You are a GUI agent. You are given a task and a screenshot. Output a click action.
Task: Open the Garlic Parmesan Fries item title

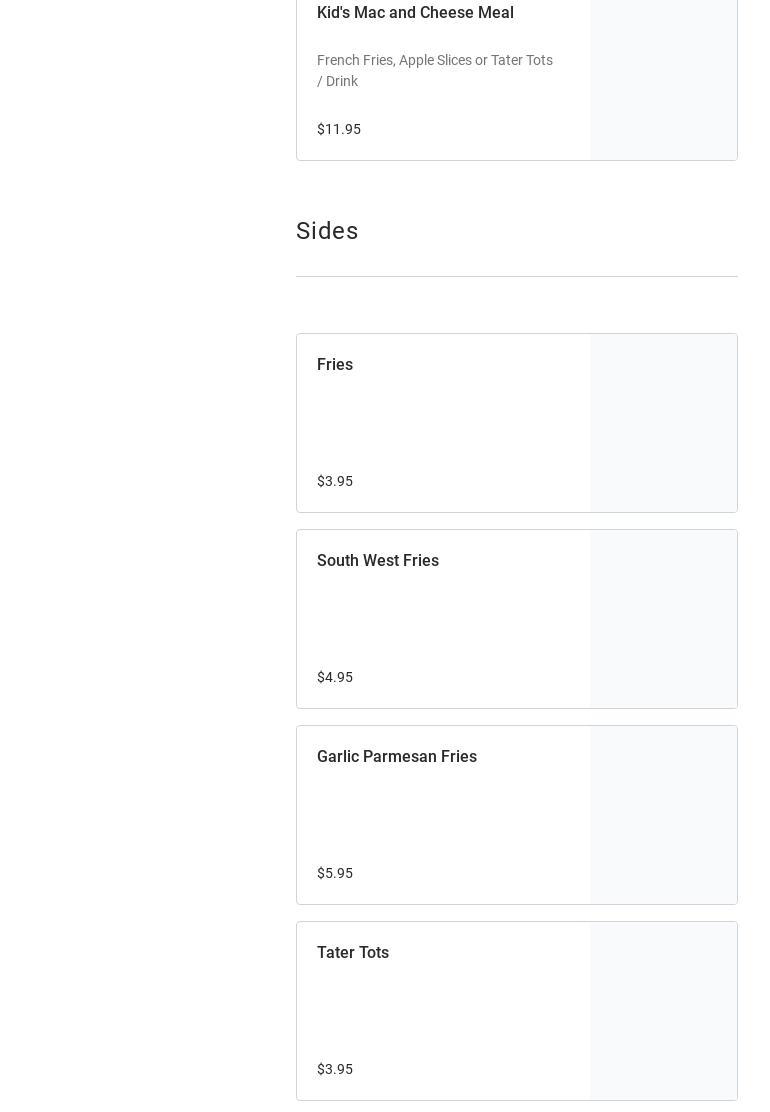[x=397, y=757]
